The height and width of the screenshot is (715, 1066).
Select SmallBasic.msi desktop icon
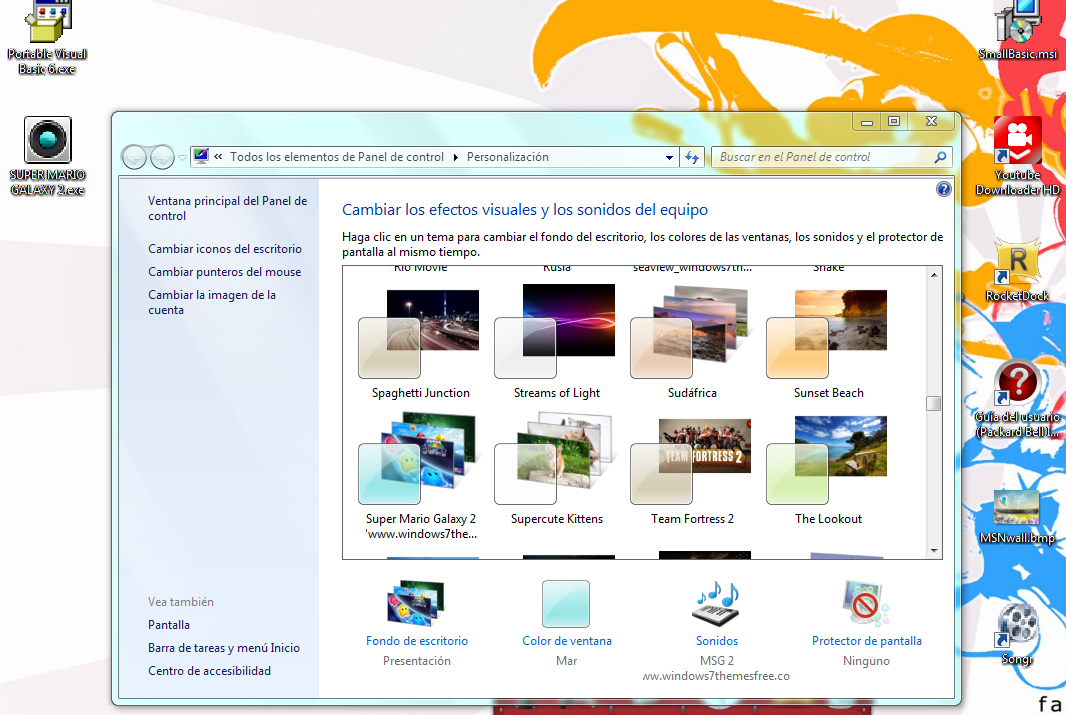tap(1018, 31)
